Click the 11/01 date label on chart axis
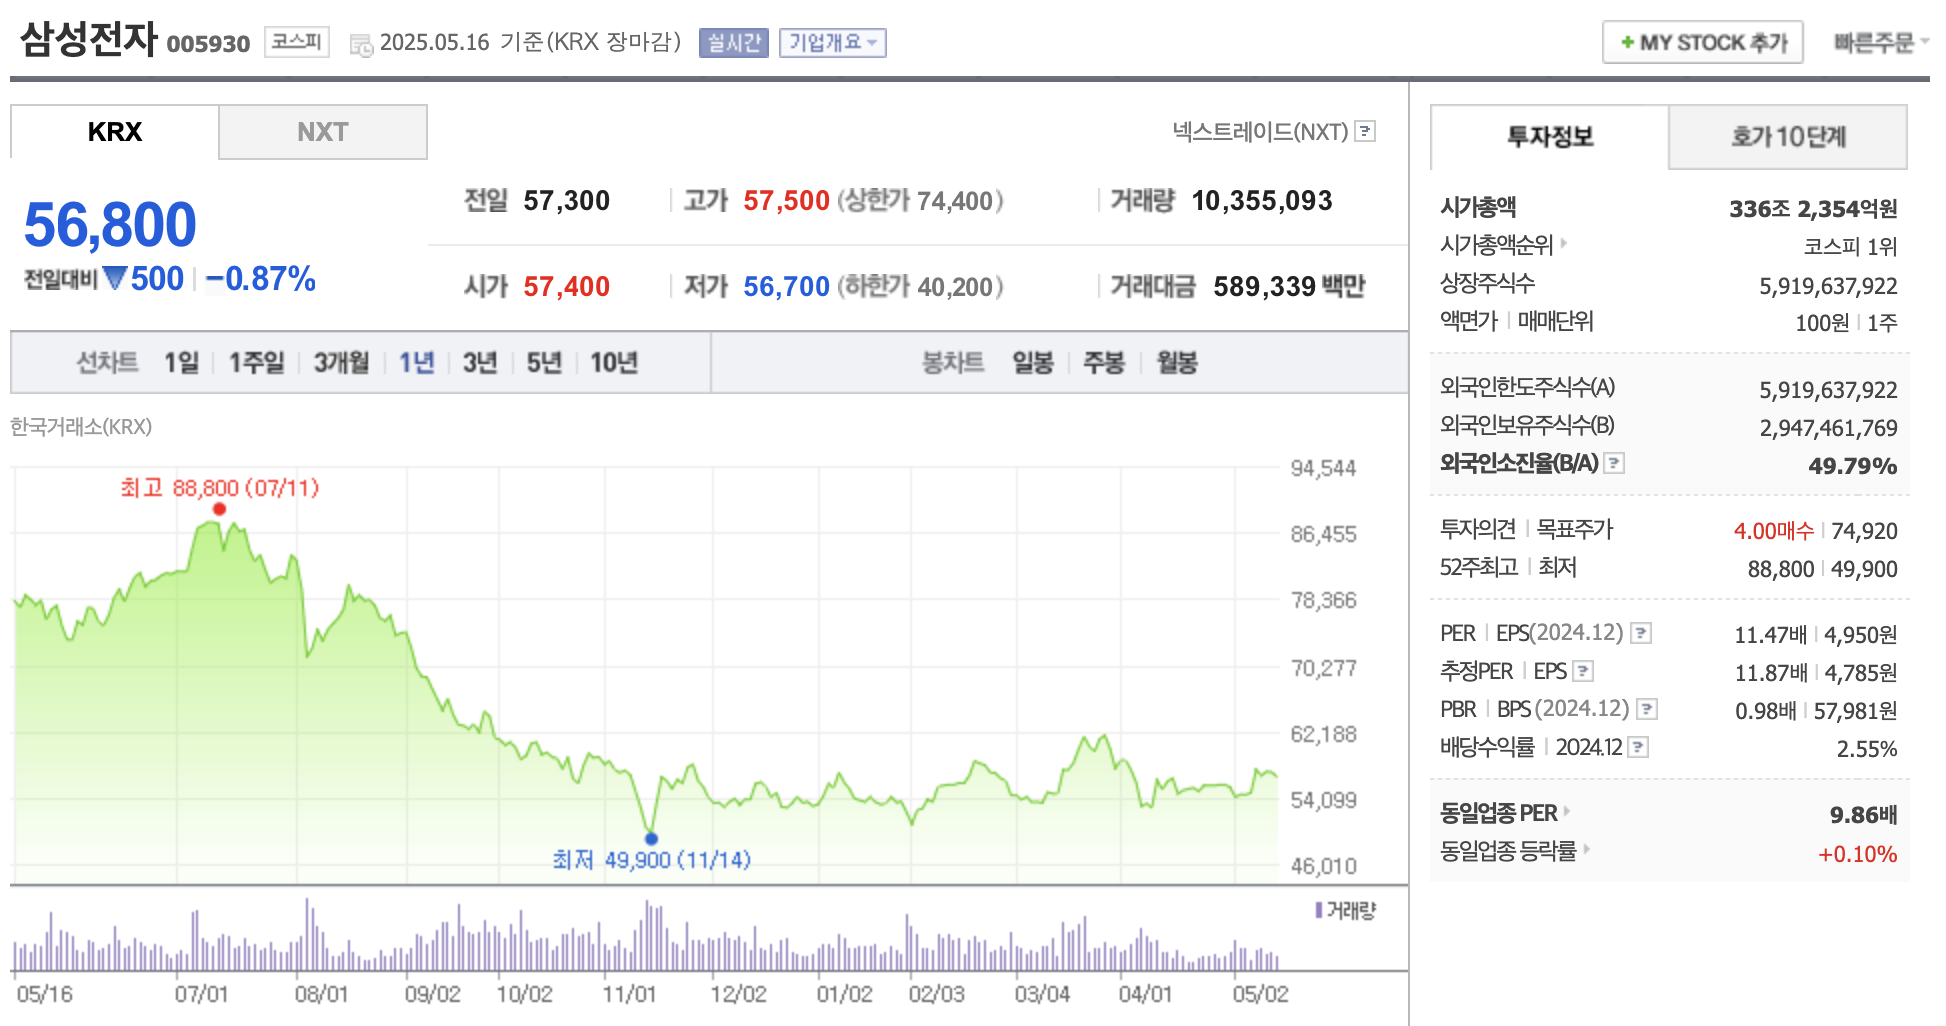 pyautogui.click(x=629, y=994)
